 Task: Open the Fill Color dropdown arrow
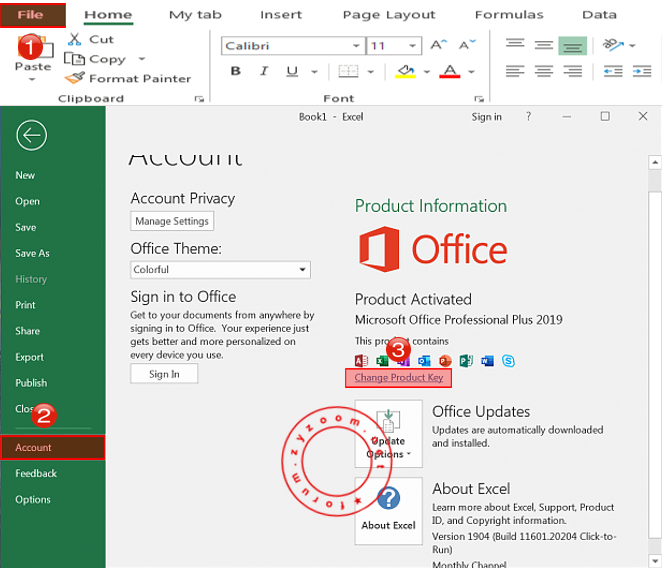tap(427, 72)
